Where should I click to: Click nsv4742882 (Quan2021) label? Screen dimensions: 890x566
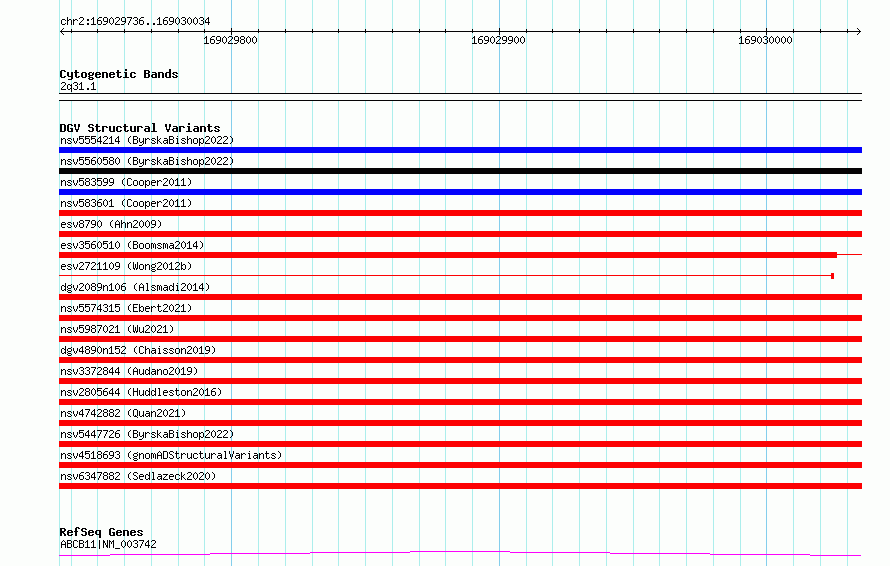(x=123, y=413)
